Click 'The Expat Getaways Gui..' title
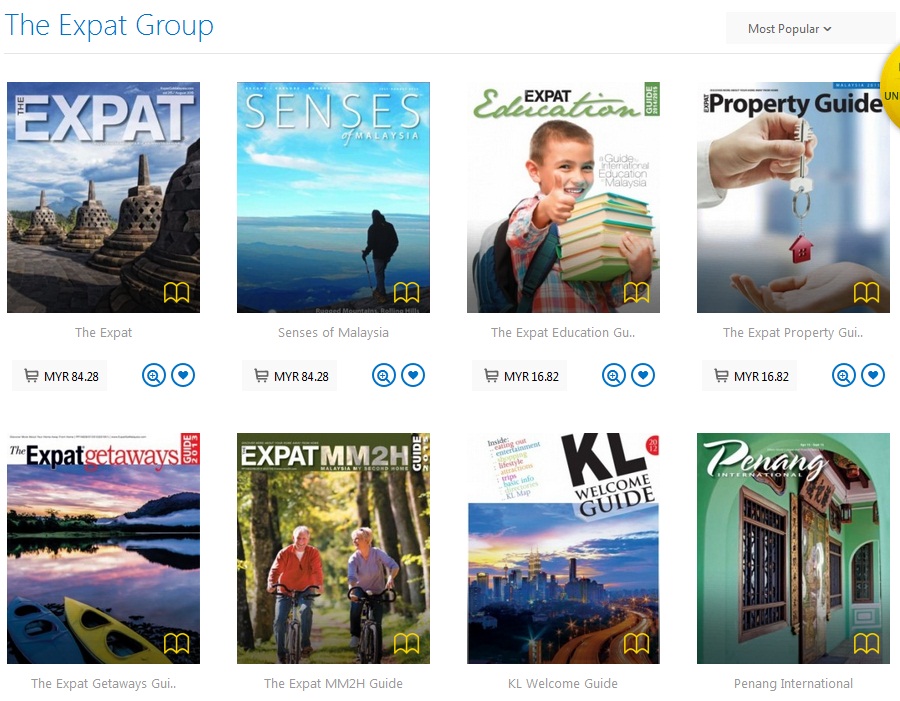Screen dimensions: 900x701 pyautogui.click(x=103, y=683)
